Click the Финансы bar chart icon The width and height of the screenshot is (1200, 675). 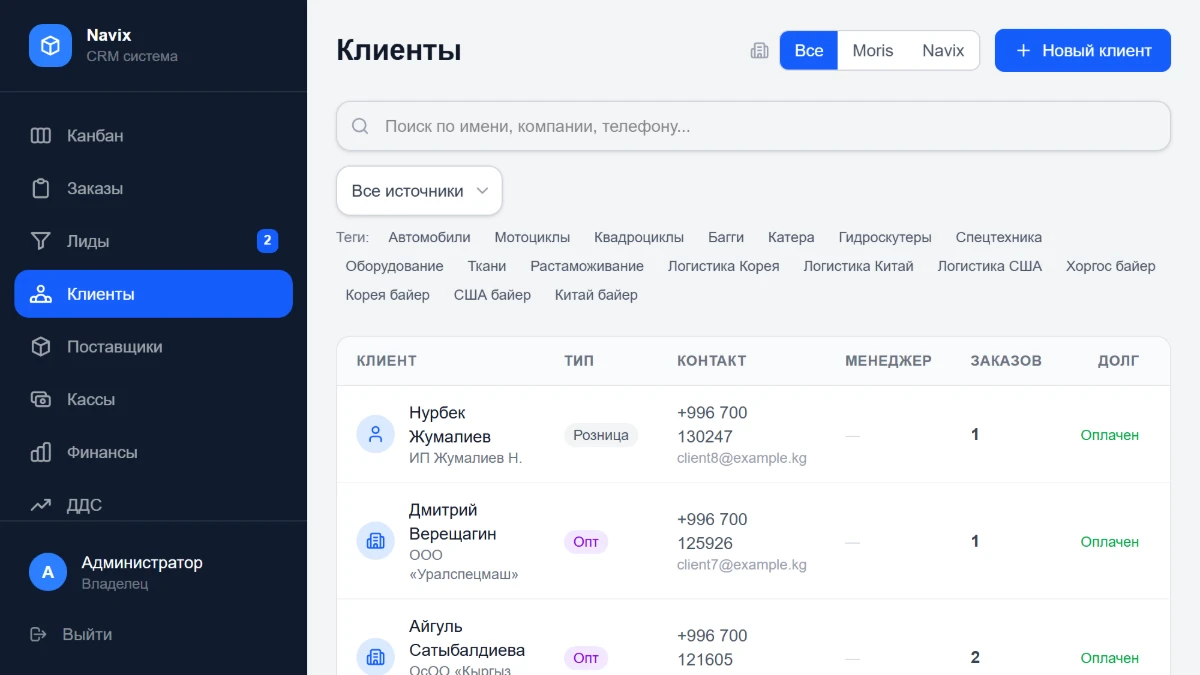pyautogui.click(x=41, y=452)
